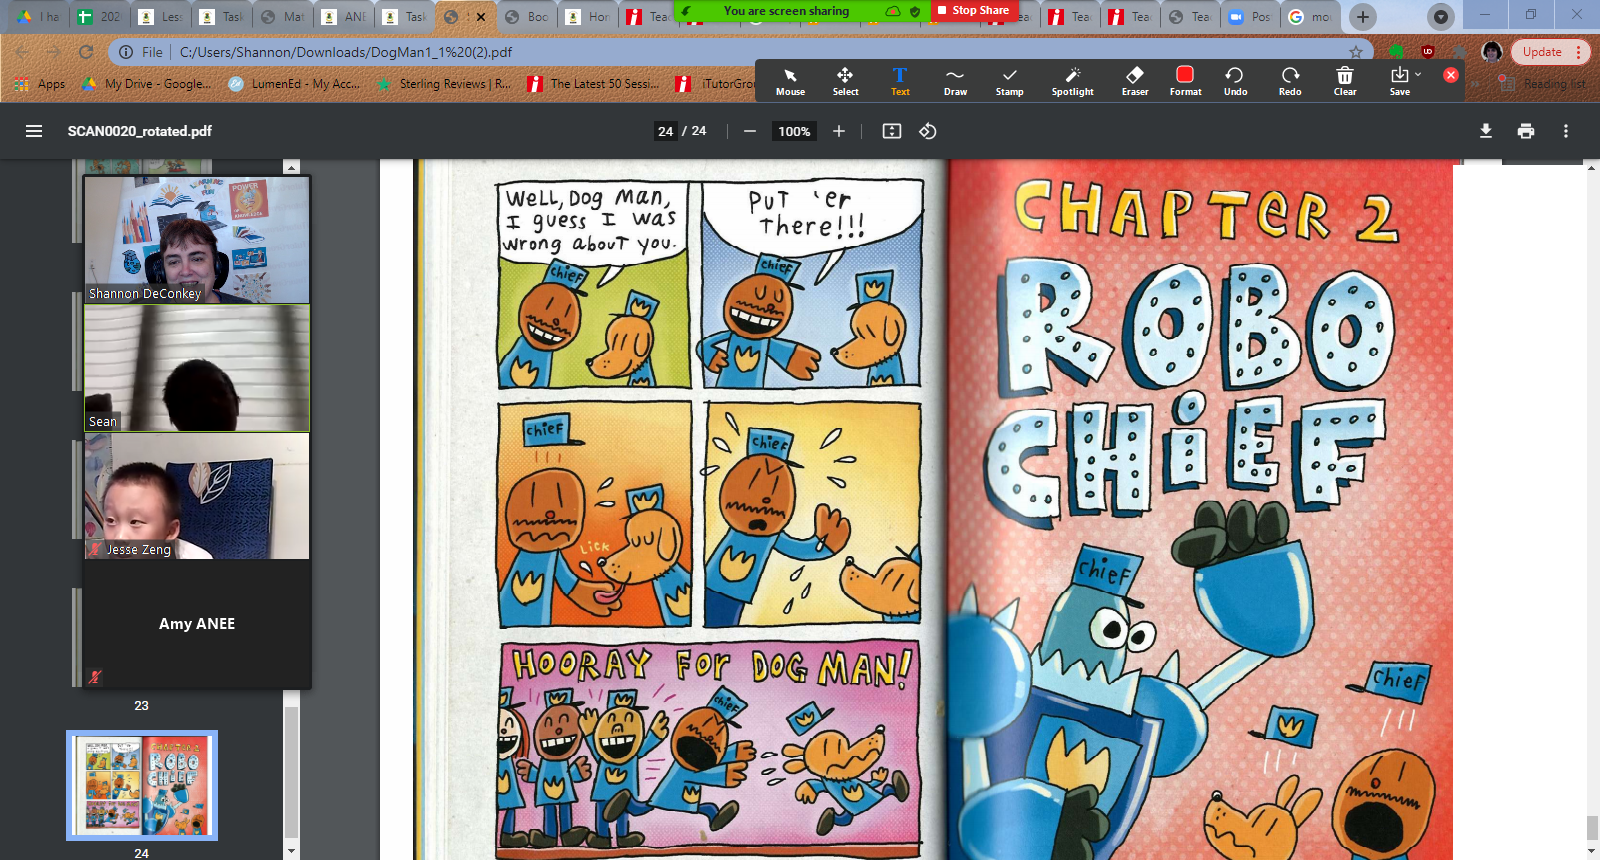Expand the Save dropdown arrow
The width and height of the screenshot is (1600, 860).
point(1418,75)
